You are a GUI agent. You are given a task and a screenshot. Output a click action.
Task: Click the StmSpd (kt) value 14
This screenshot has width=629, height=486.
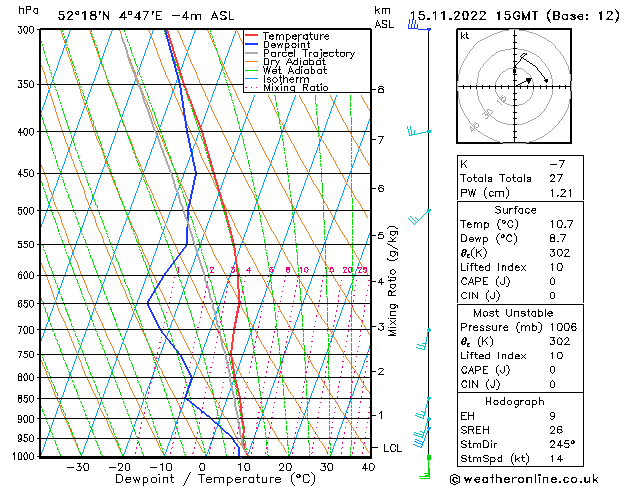(x=556, y=459)
